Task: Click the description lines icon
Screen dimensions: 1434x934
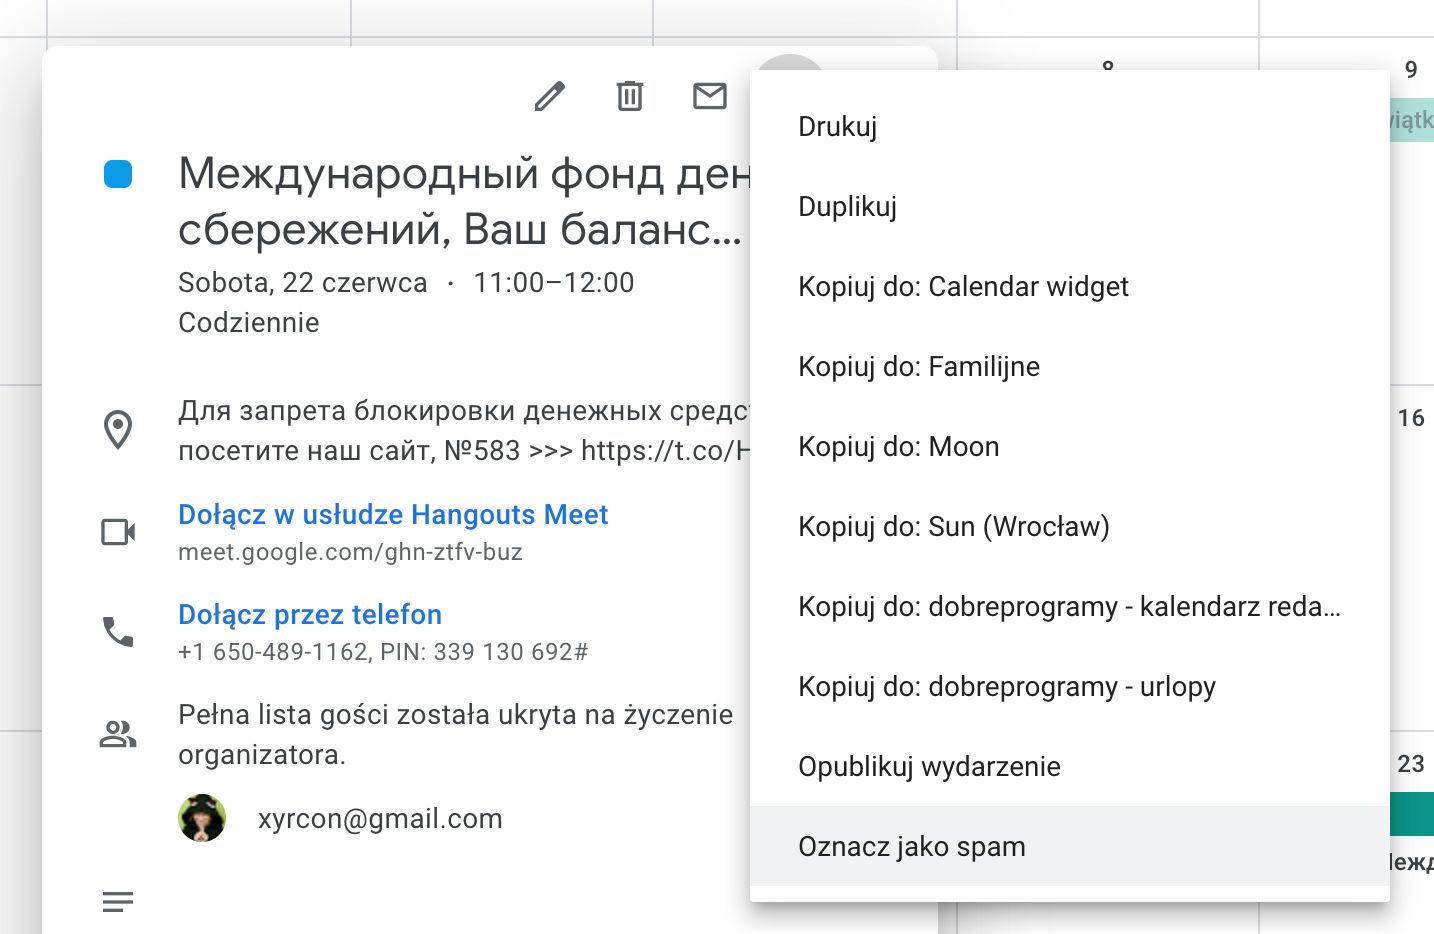Action: (118, 902)
